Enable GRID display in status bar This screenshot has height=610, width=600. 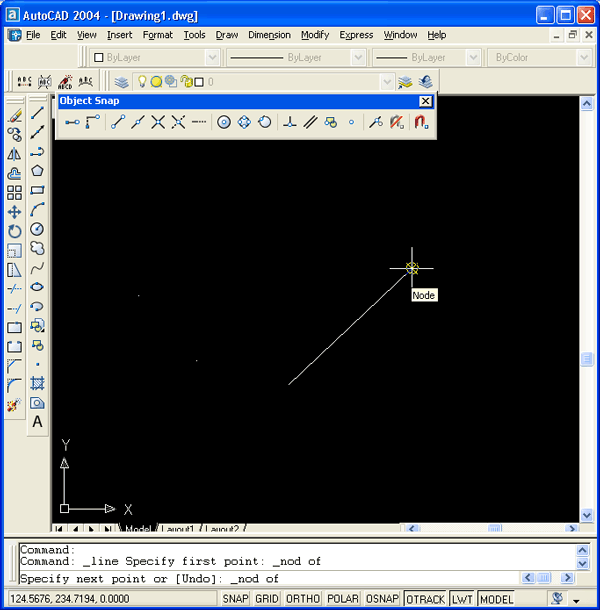(x=267, y=599)
